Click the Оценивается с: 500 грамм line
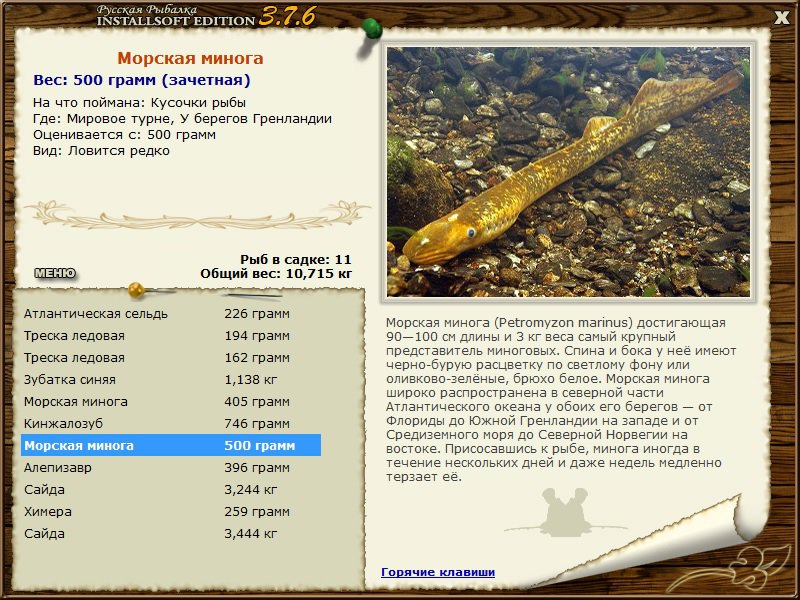The image size is (800, 600). [x=124, y=135]
